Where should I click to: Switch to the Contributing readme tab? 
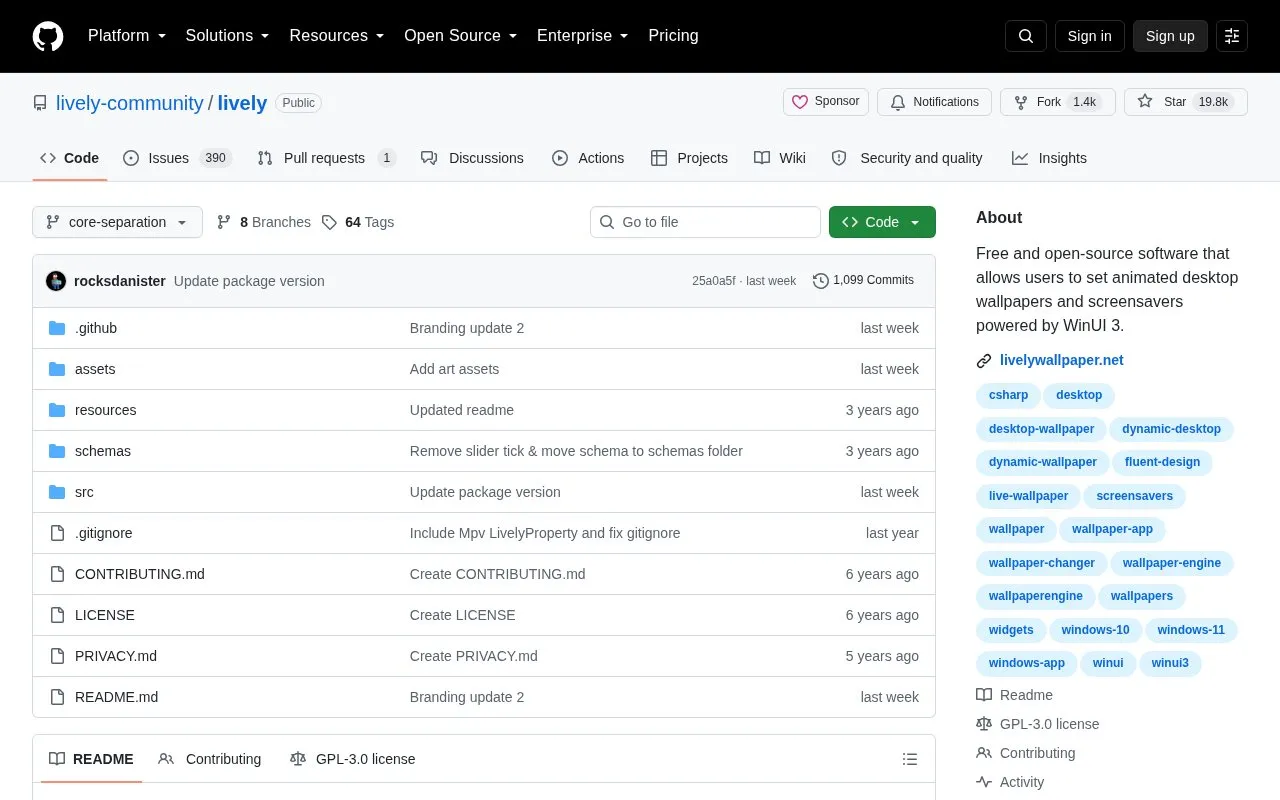click(x=210, y=759)
